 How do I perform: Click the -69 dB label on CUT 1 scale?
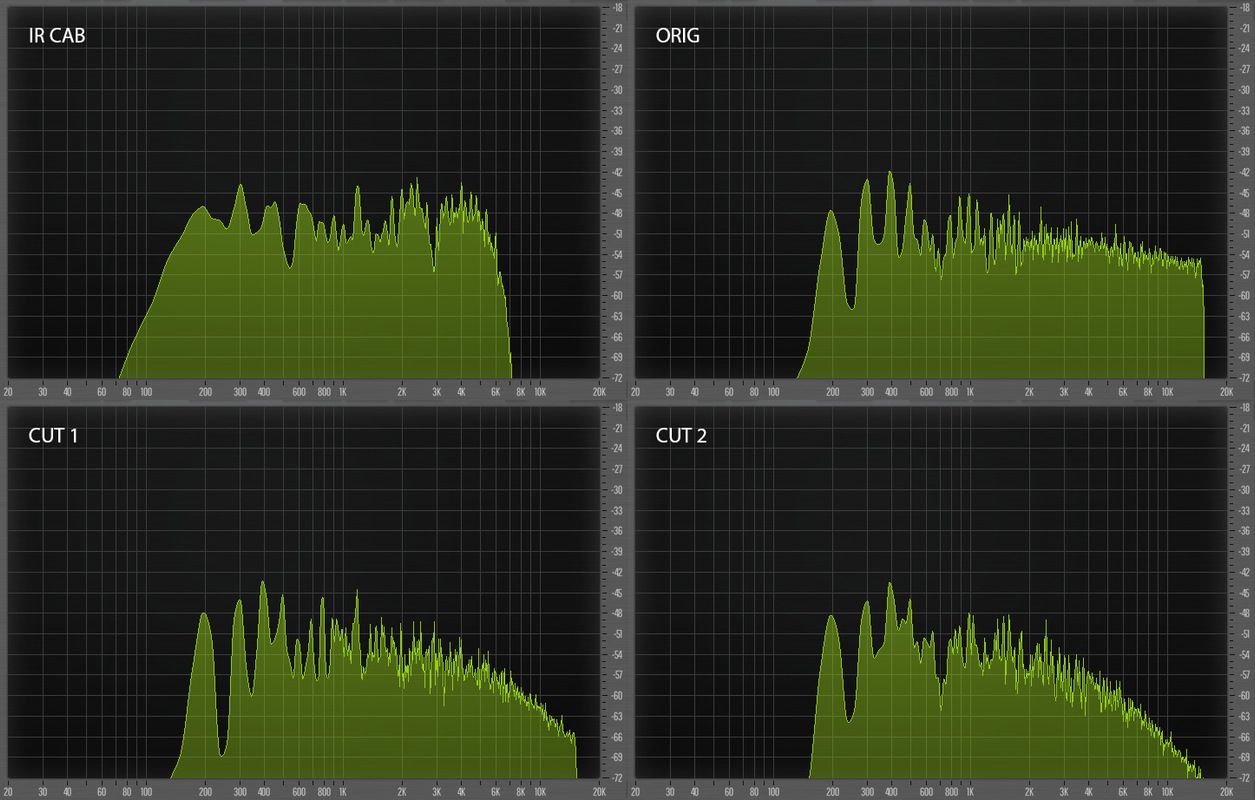click(617, 757)
